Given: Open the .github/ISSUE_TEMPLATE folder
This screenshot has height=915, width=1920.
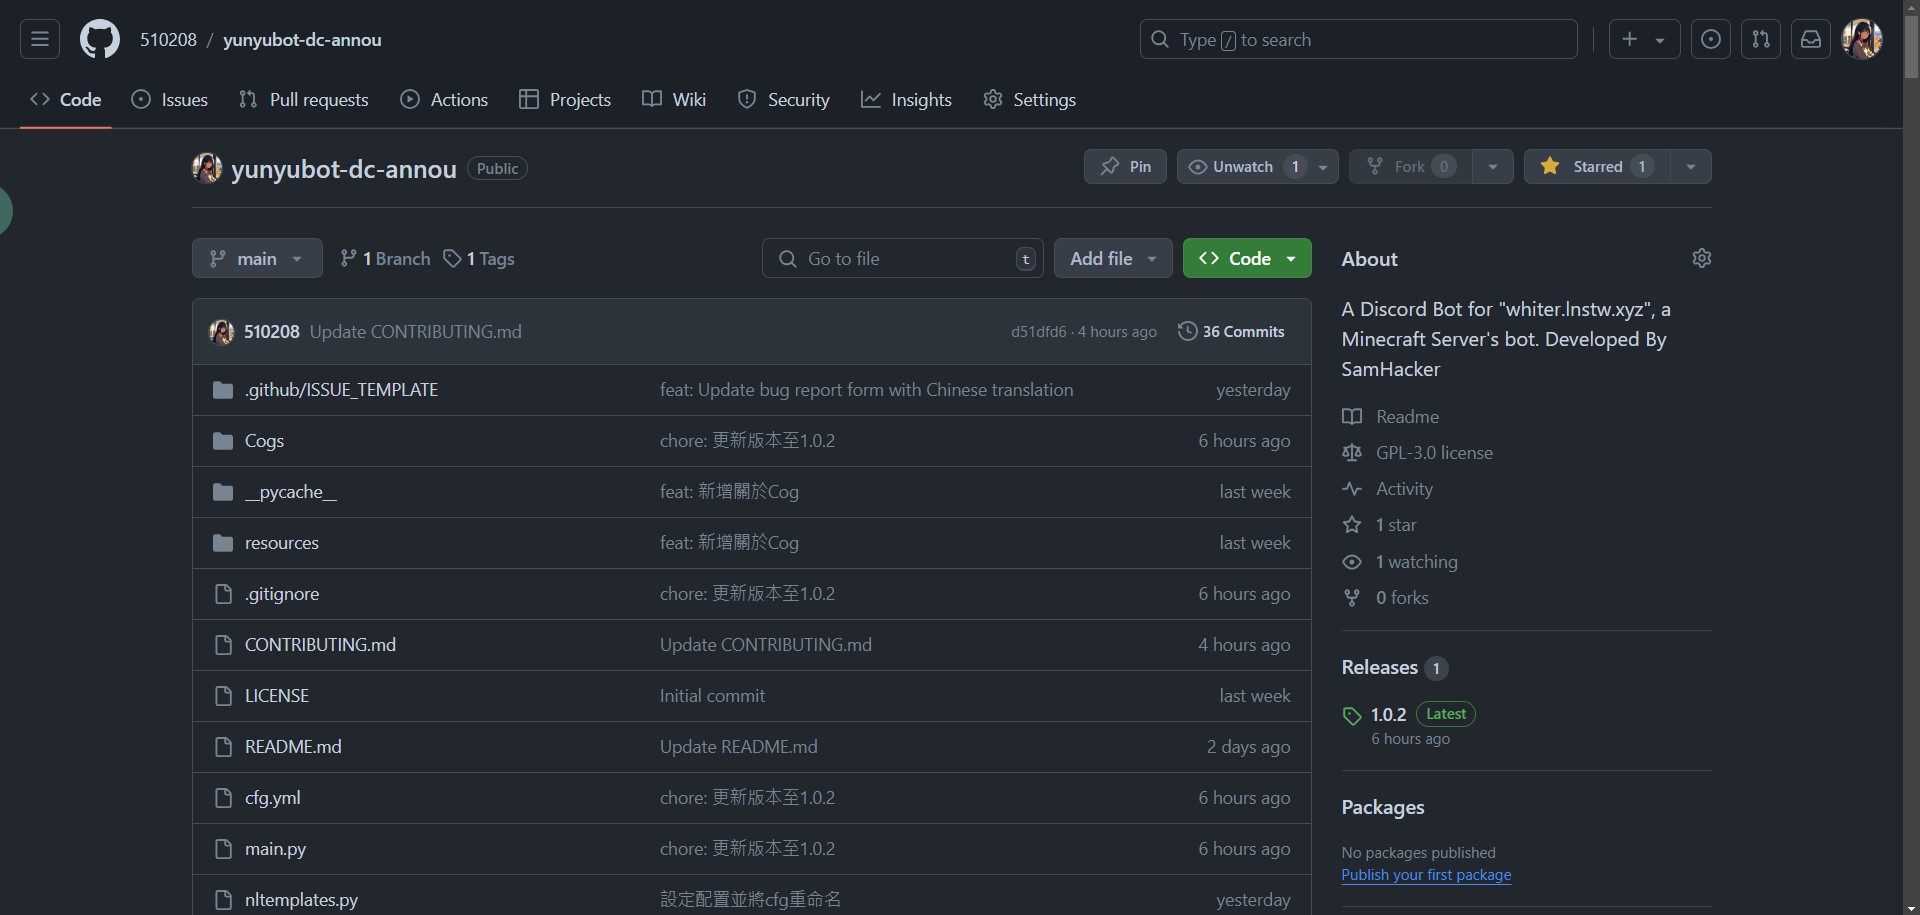Looking at the screenshot, I should coord(341,390).
